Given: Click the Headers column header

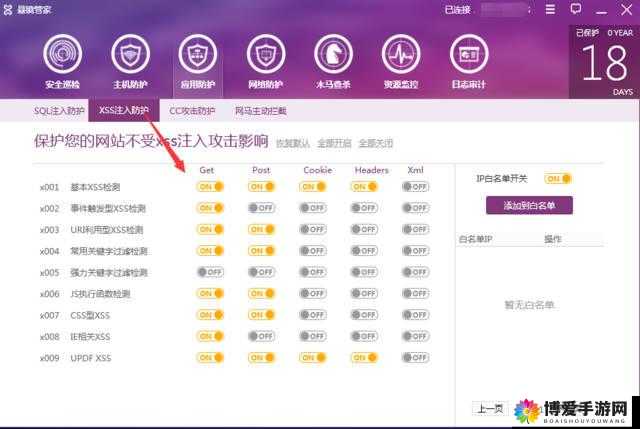Looking at the screenshot, I should click(371, 170).
